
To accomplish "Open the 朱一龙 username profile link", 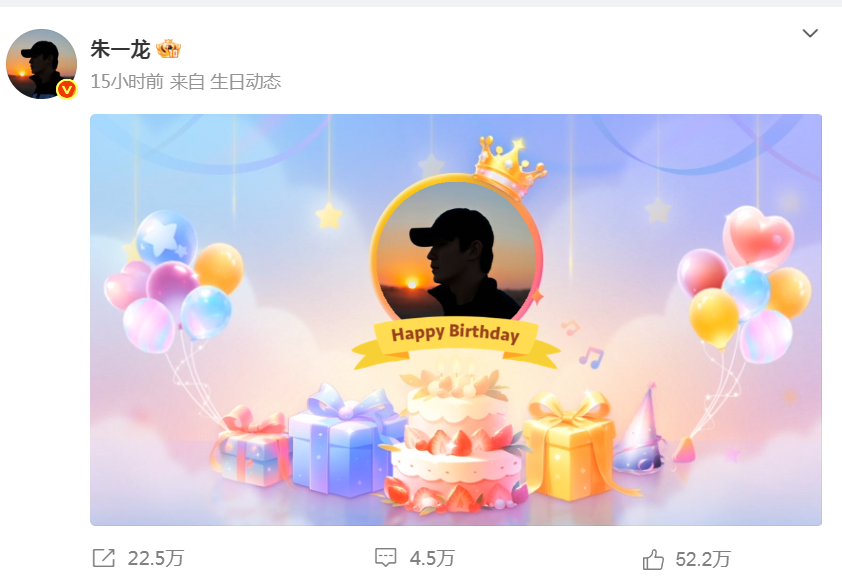I will click(x=120, y=49).
